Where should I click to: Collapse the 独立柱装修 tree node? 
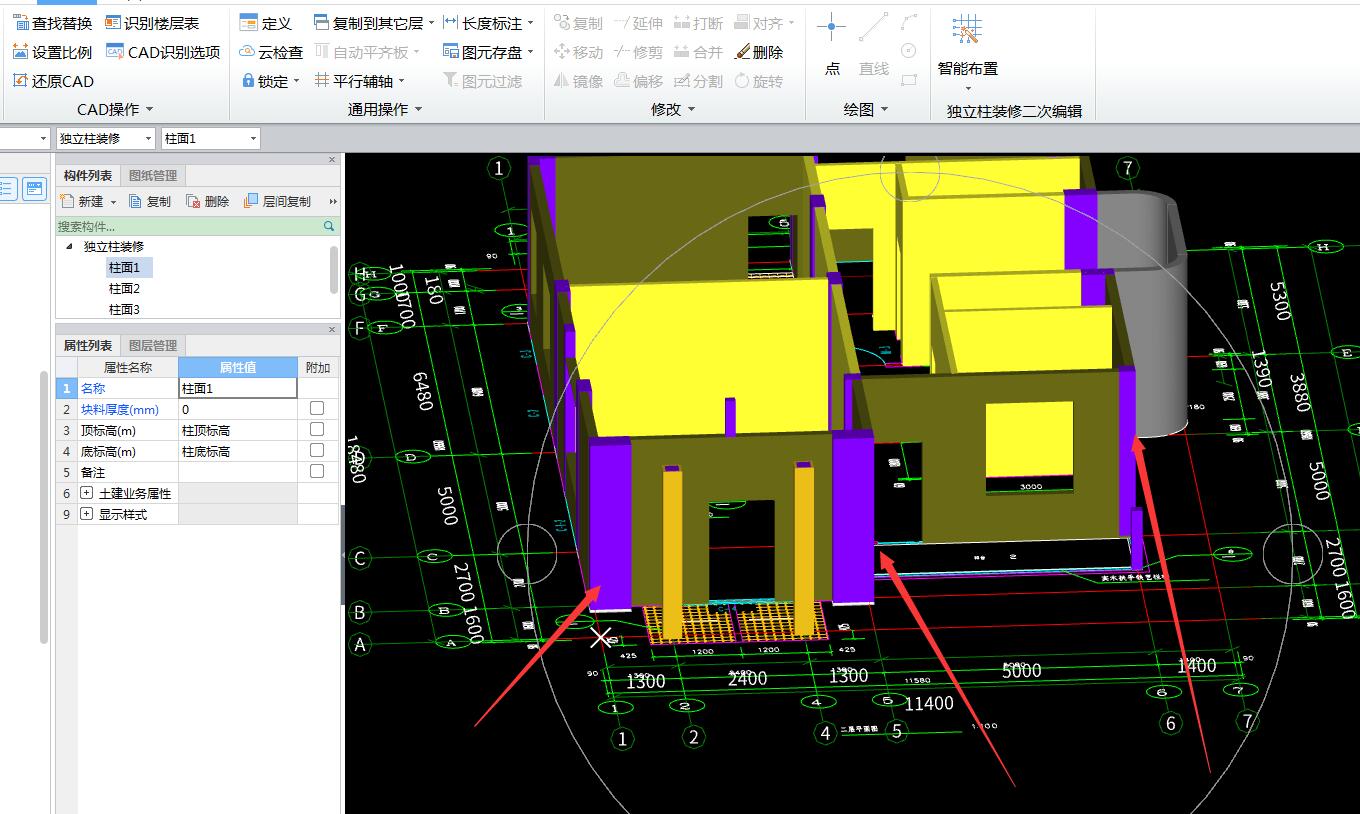[x=69, y=246]
